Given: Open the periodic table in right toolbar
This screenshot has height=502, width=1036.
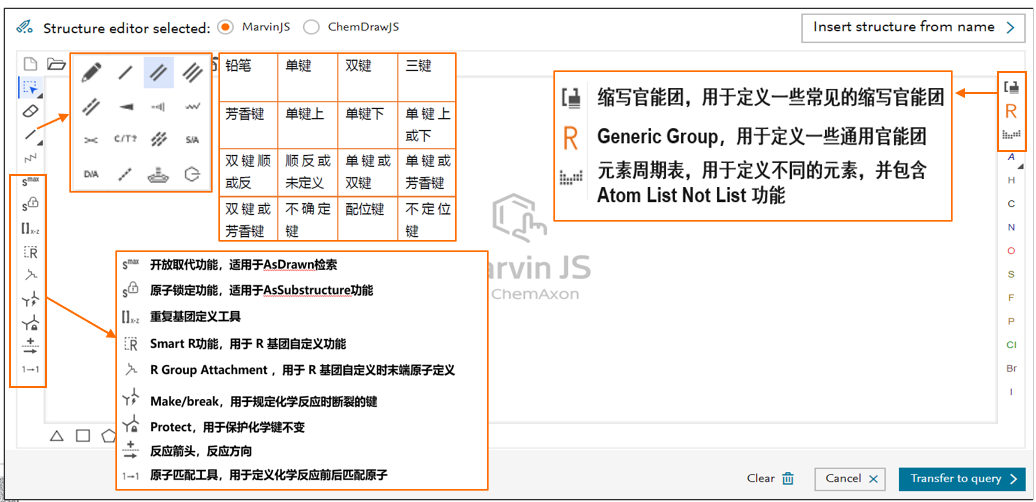Looking at the screenshot, I should click(x=1011, y=135).
